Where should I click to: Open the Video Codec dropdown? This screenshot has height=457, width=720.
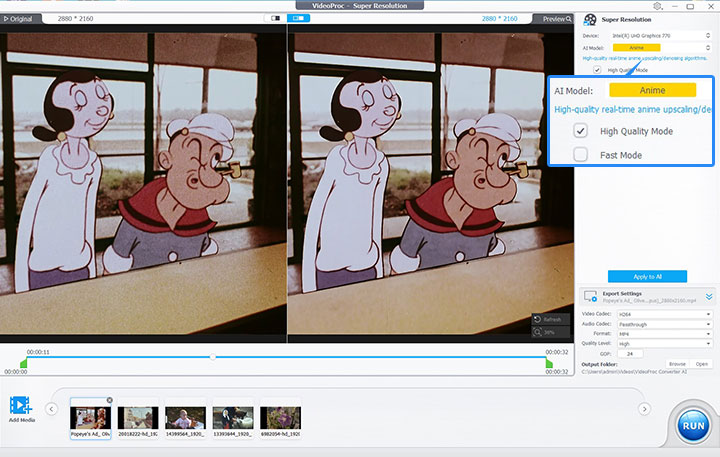pyautogui.click(x=664, y=314)
